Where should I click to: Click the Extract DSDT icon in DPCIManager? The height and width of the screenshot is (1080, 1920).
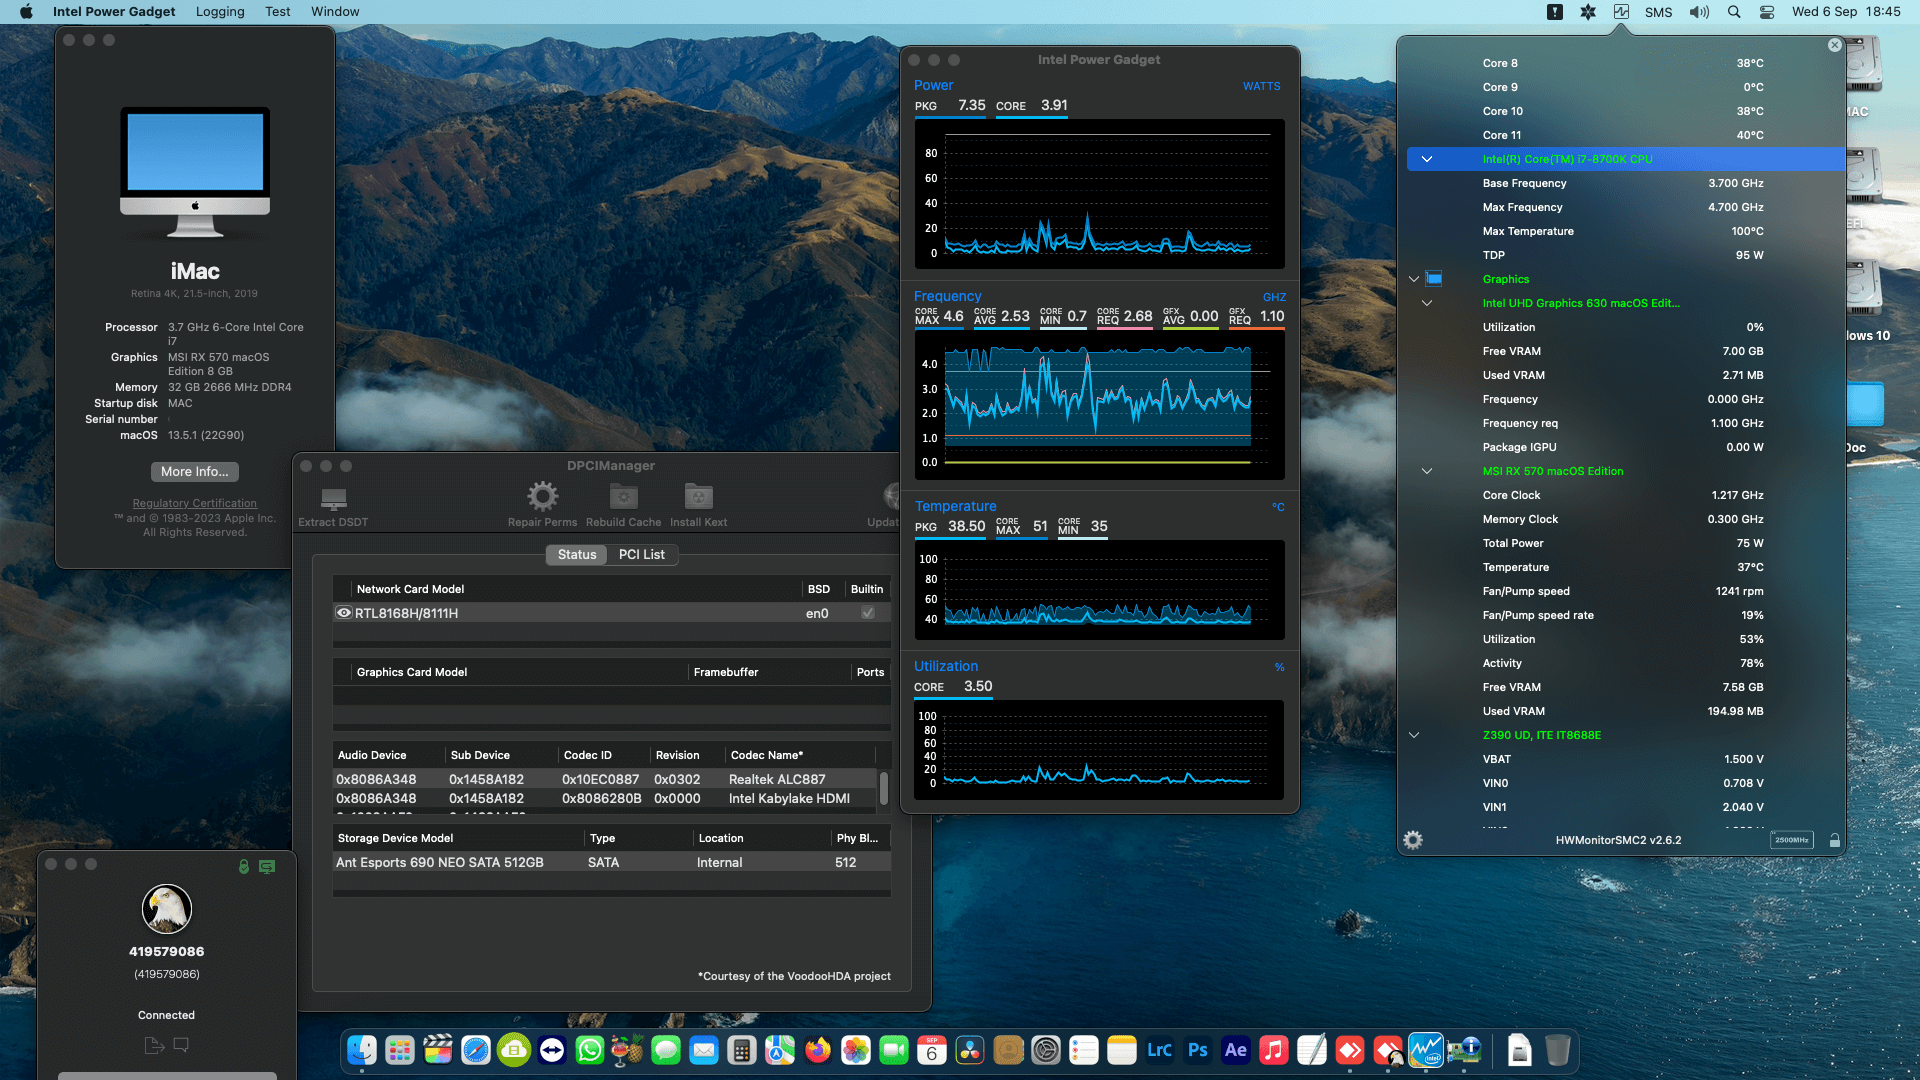[332, 497]
